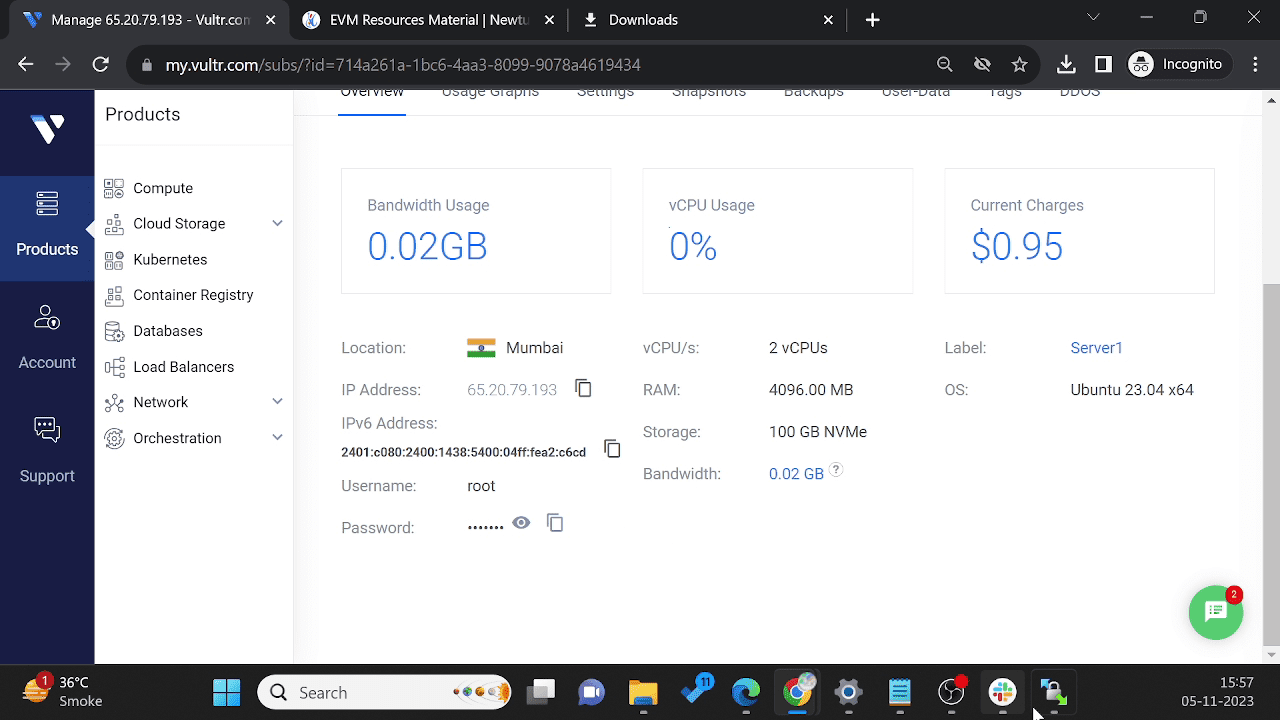Open the 0.02 GB bandwidth link
This screenshot has height=720, width=1280.
(x=796, y=474)
